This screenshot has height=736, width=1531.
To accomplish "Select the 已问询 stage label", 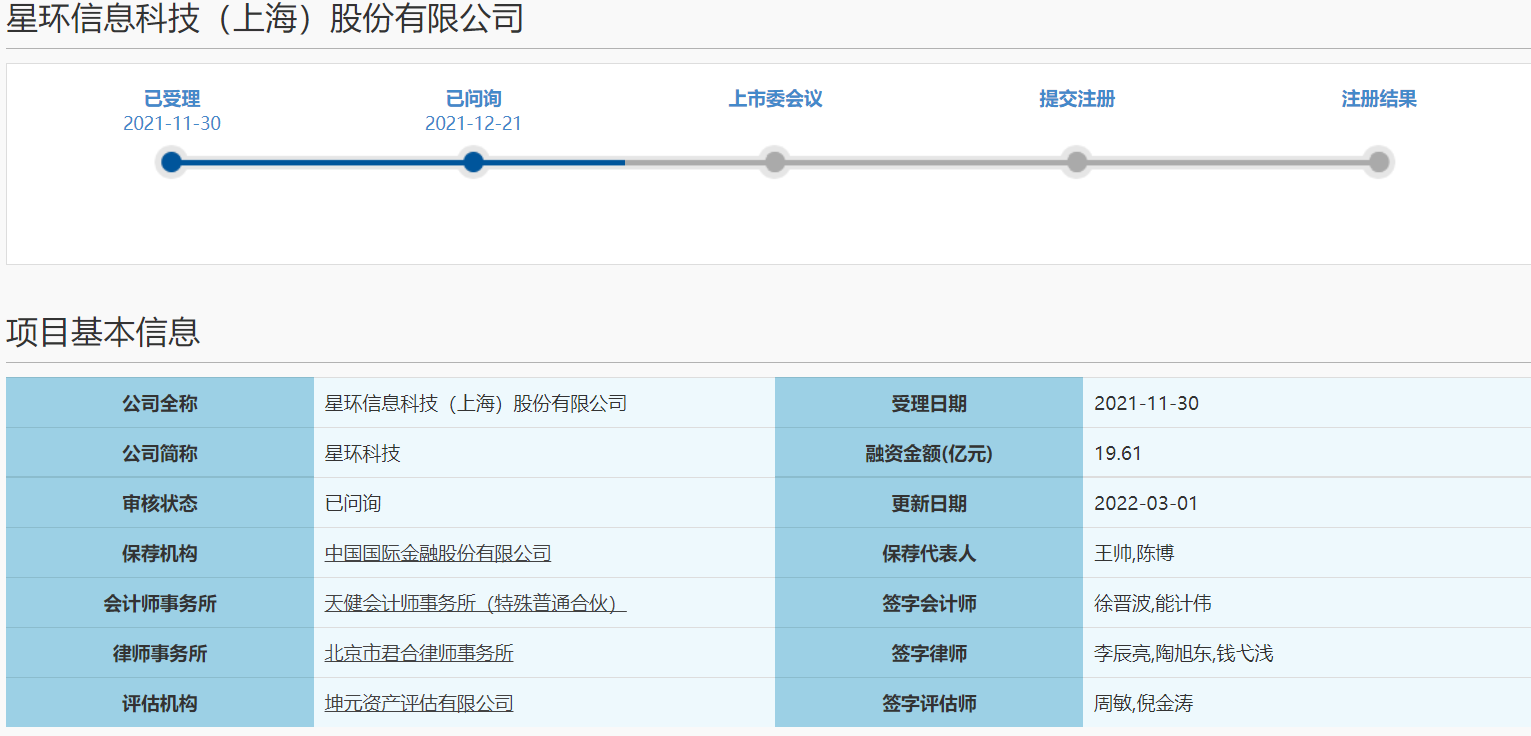I will 474,99.
